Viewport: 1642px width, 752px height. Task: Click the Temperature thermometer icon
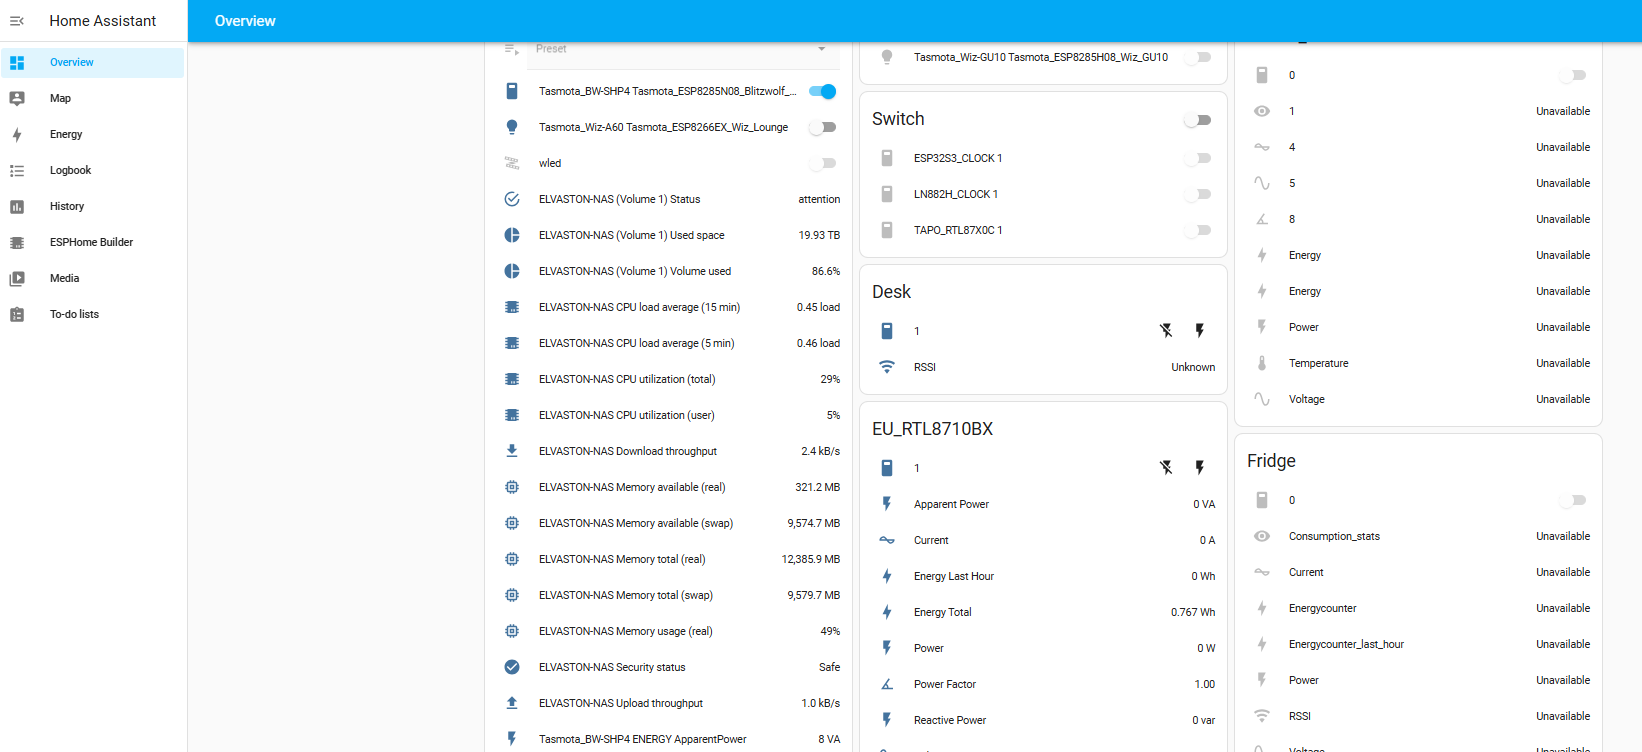click(x=1262, y=363)
